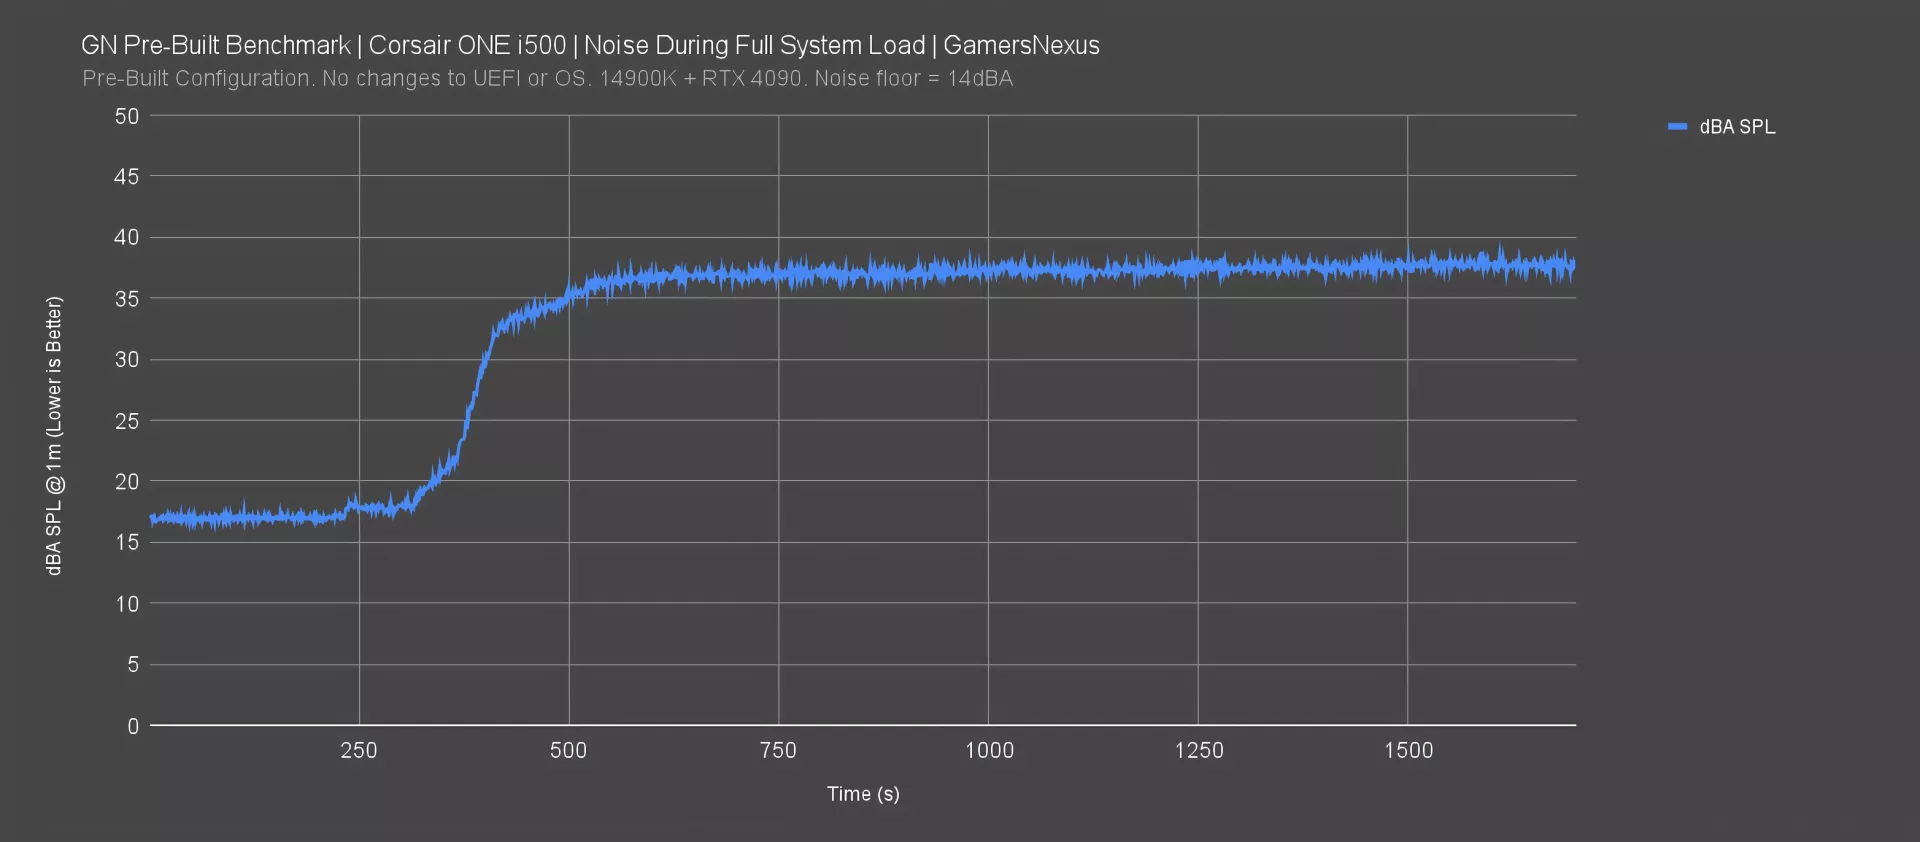Click the 50 label atop the vertical axis
This screenshot has height=842, width=1920.
coord(127,116)
